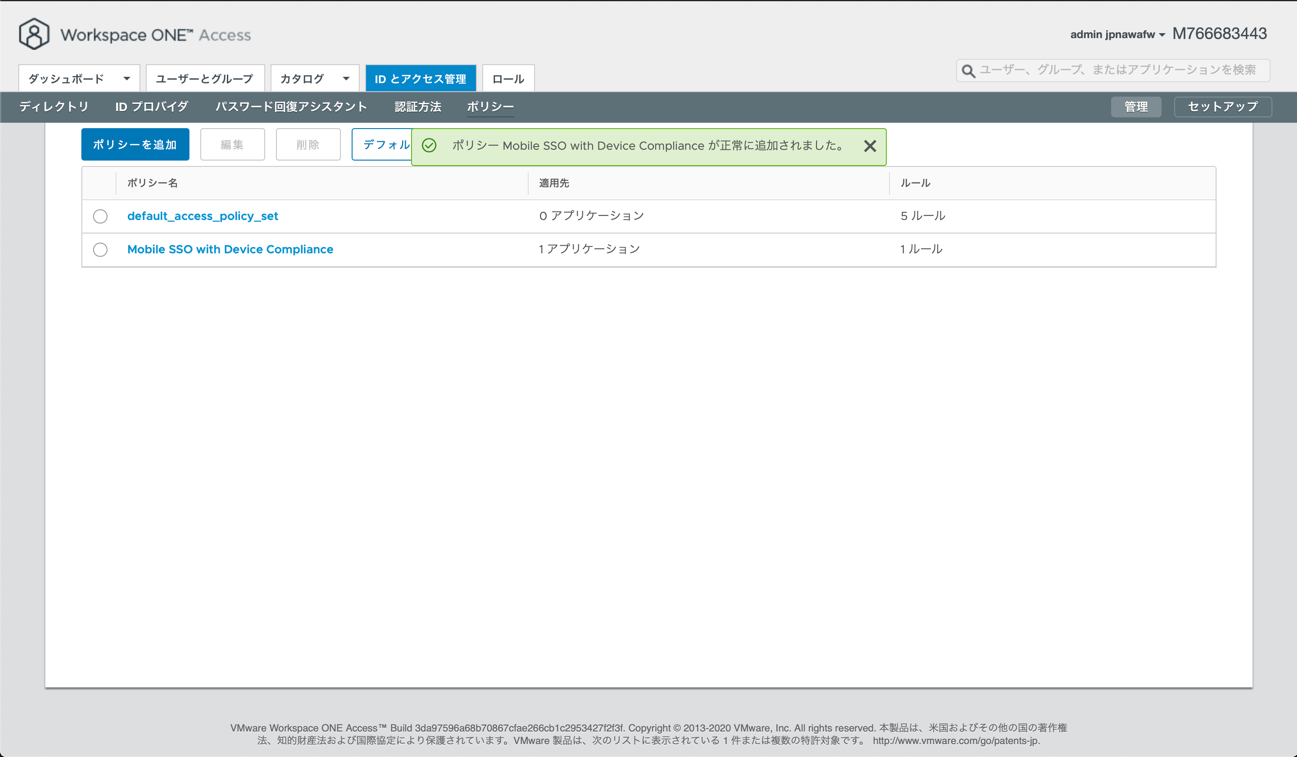
Task: Open Mobile SSO with Device Compliance link
Action: click(230, 250)
